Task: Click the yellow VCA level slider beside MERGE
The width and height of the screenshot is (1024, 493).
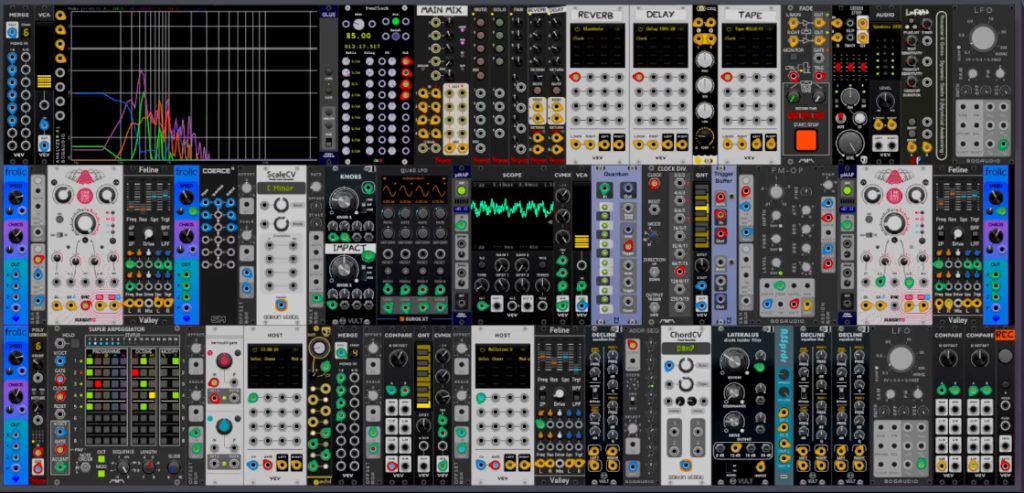Action: (44, 82)
